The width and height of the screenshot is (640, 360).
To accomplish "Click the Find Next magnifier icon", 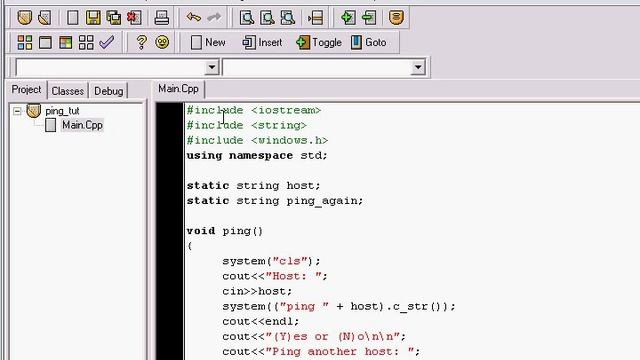I will (x=287, y=18).
